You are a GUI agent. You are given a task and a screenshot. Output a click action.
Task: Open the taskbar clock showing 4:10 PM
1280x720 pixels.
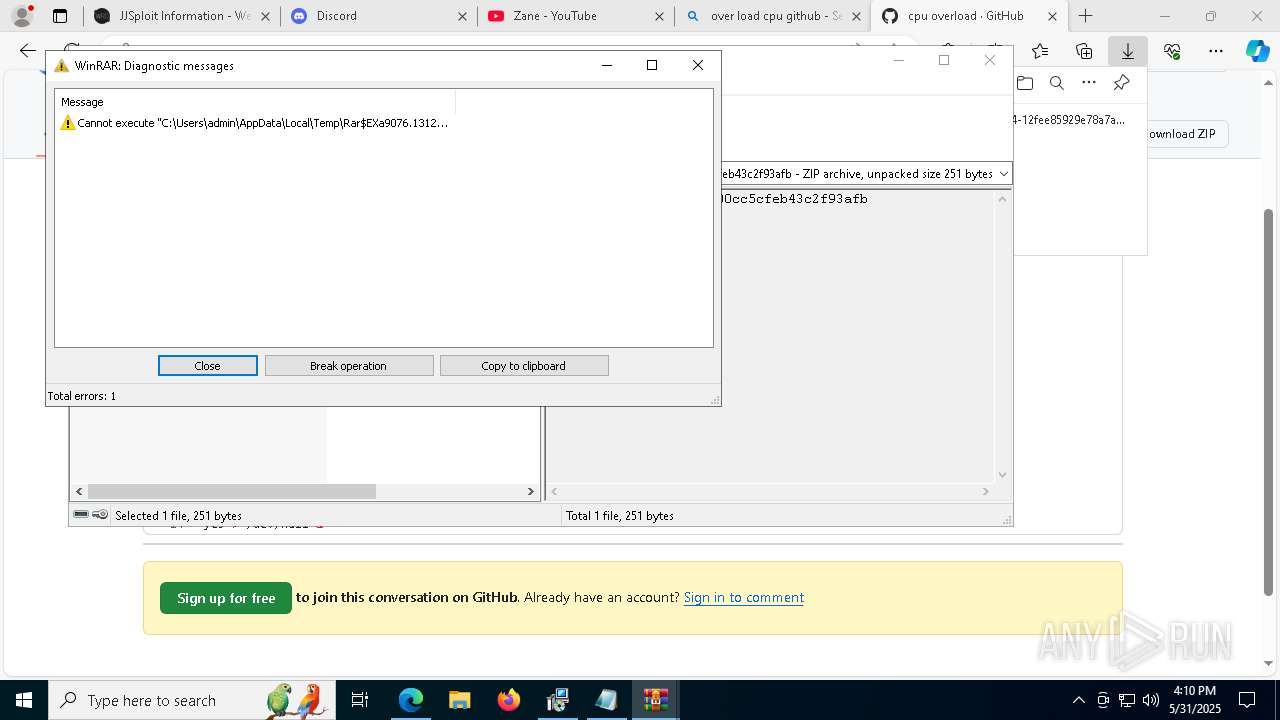1194,700
